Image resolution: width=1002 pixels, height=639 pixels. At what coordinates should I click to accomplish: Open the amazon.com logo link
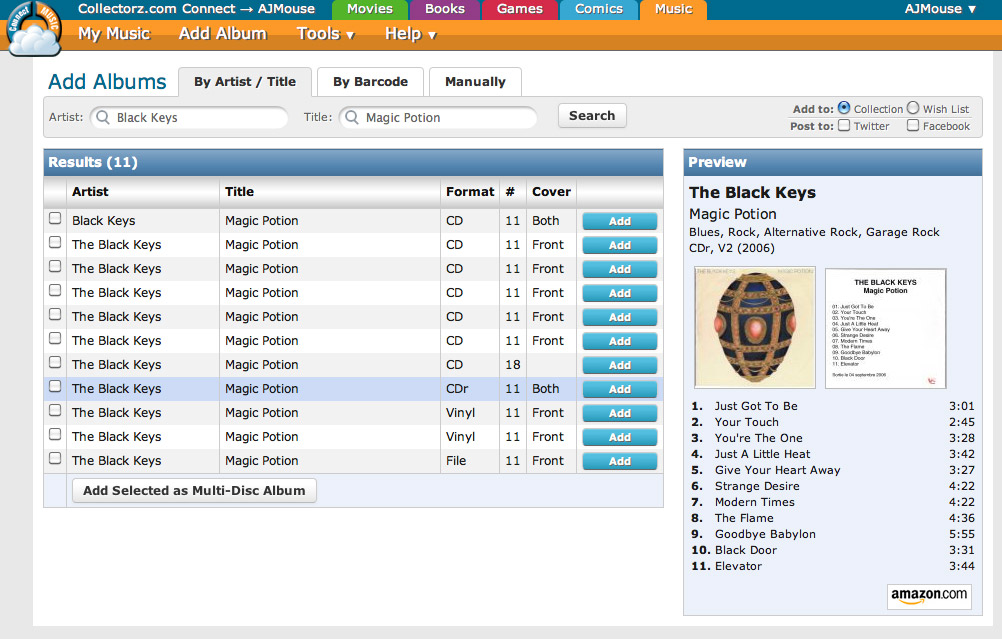929,596
